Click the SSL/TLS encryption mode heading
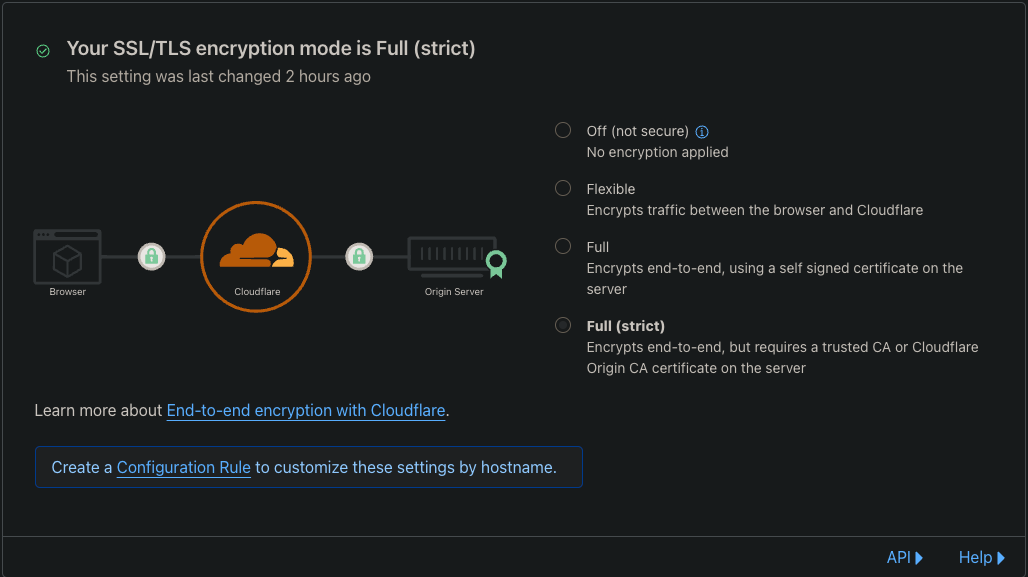The width and height of the screenshot is (1028, 577). pyautogui.click(x=271, y=48)
